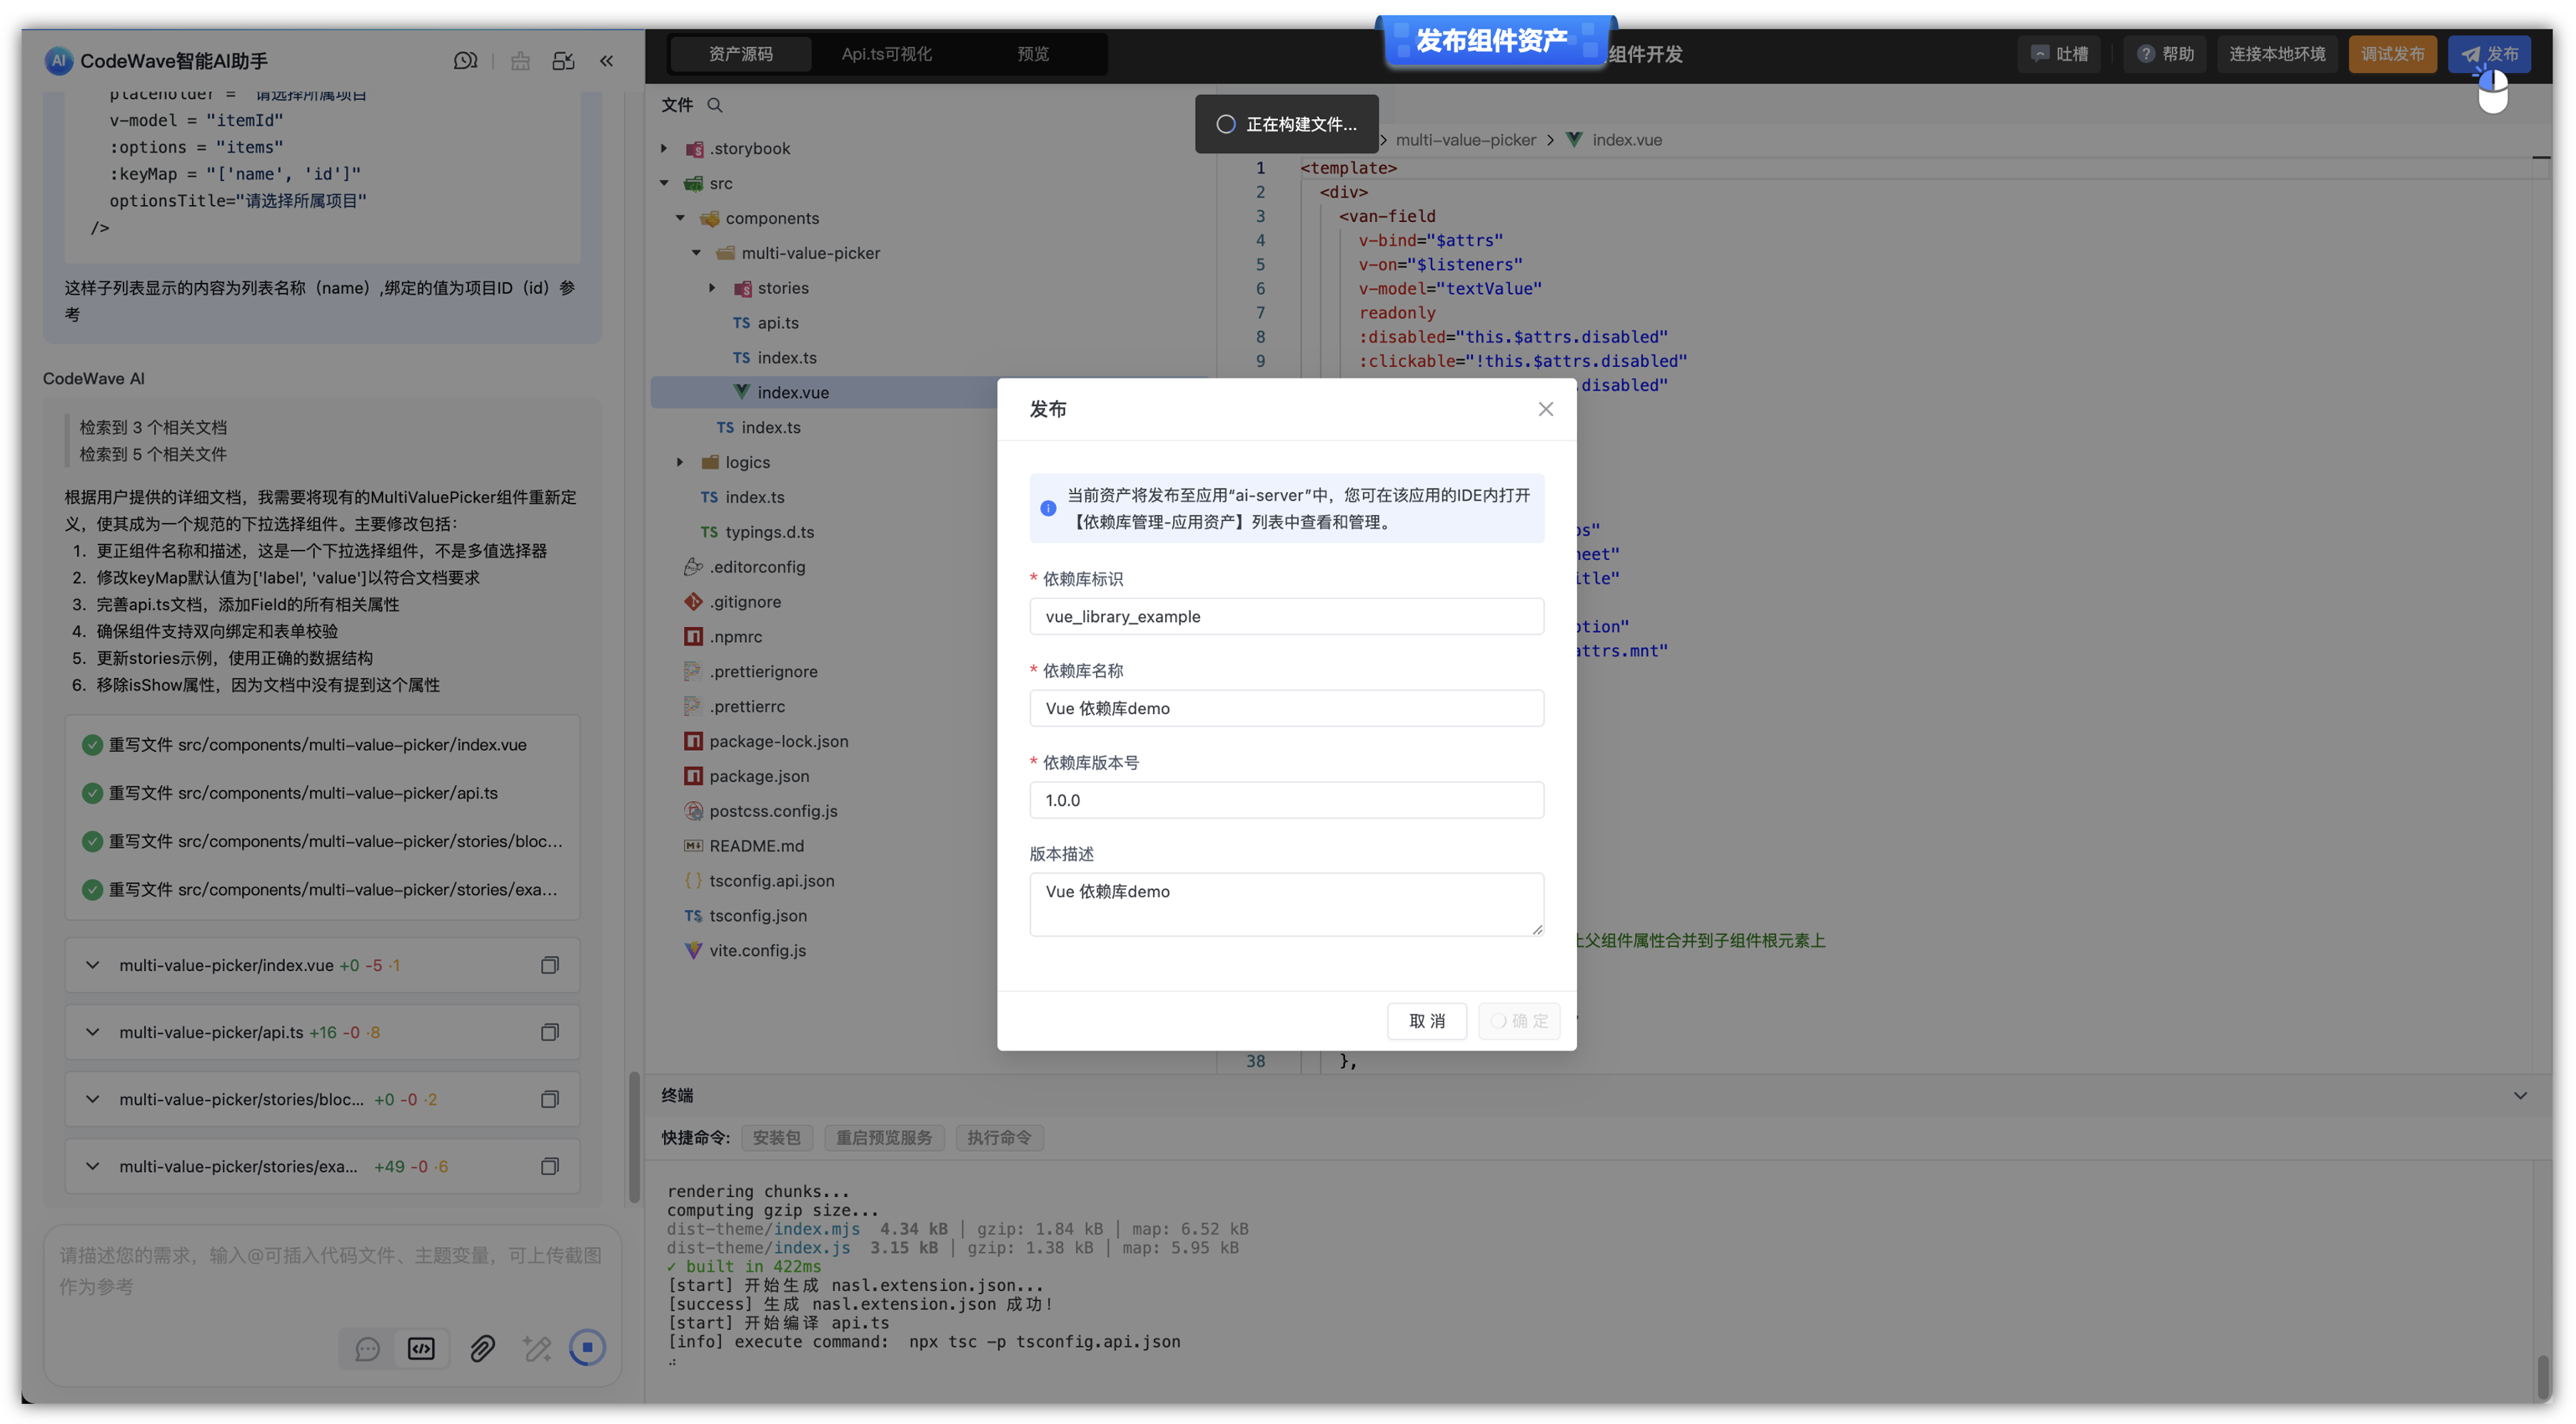Click 取消 in the publish dialog
The height and width of the screenshot is (1424, 2576).
click(1427, 1021)
